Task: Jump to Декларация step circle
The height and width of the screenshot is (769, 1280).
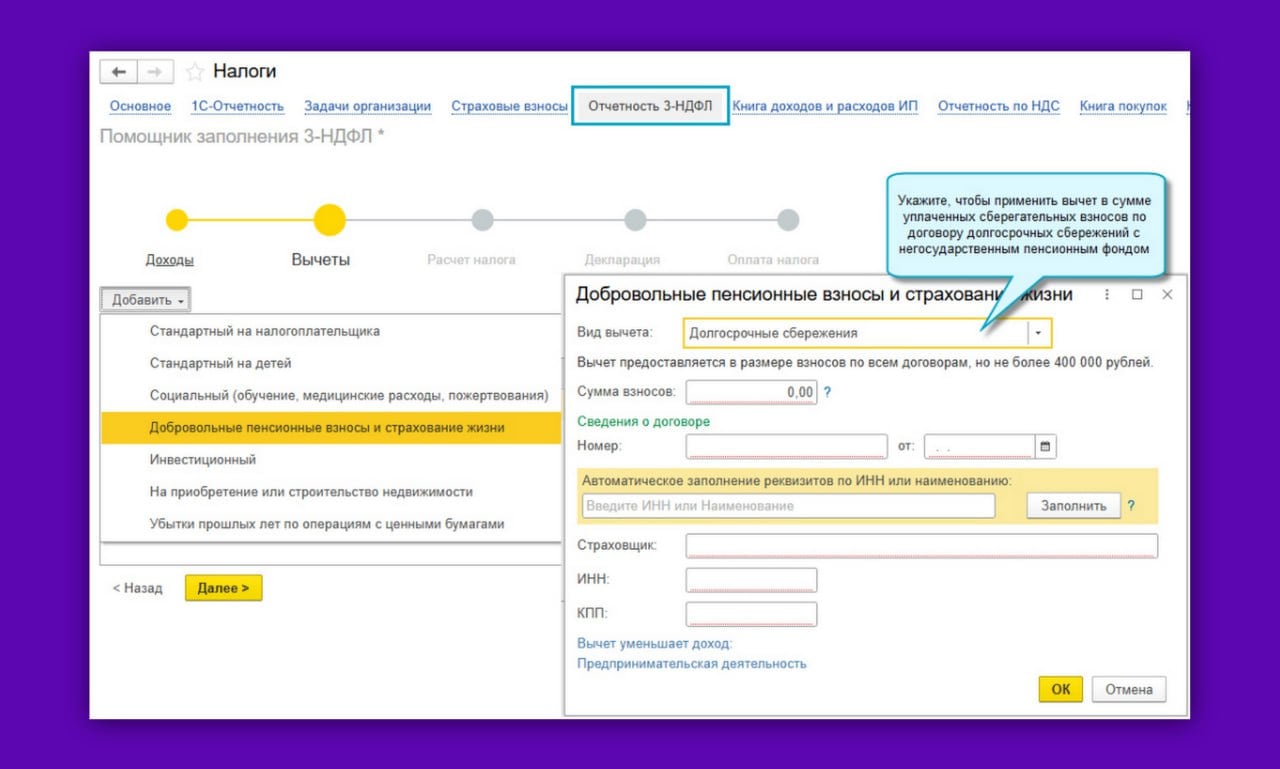Action: click(635, 220)
